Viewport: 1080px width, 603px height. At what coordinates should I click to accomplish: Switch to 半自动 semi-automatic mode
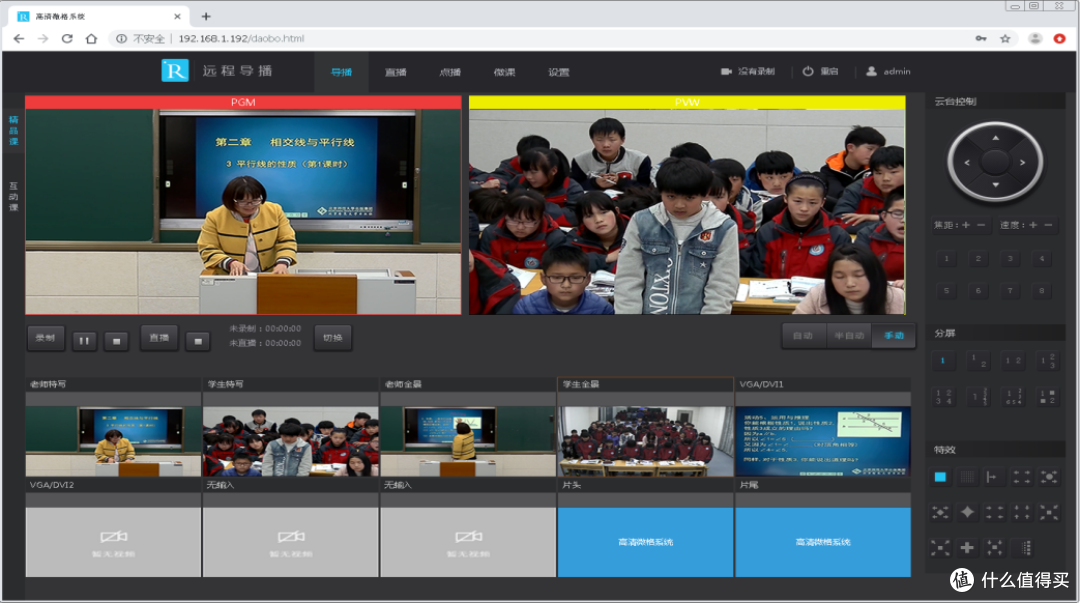(x=849, y=336)
